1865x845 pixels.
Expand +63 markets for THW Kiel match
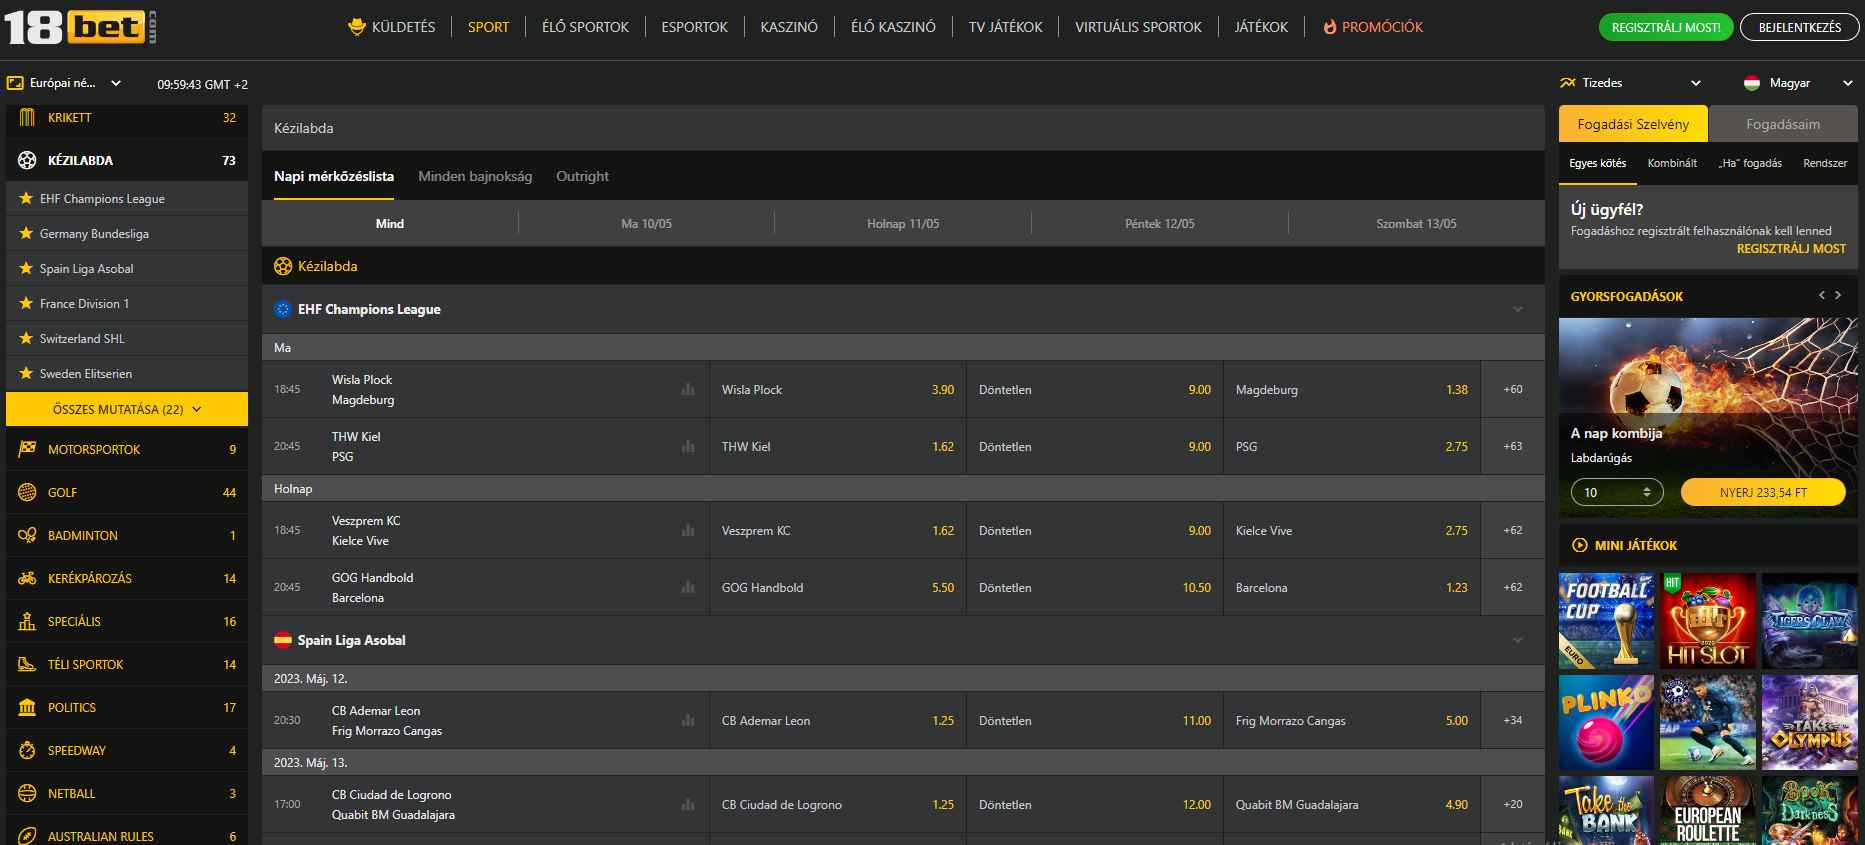point(1513,447)
